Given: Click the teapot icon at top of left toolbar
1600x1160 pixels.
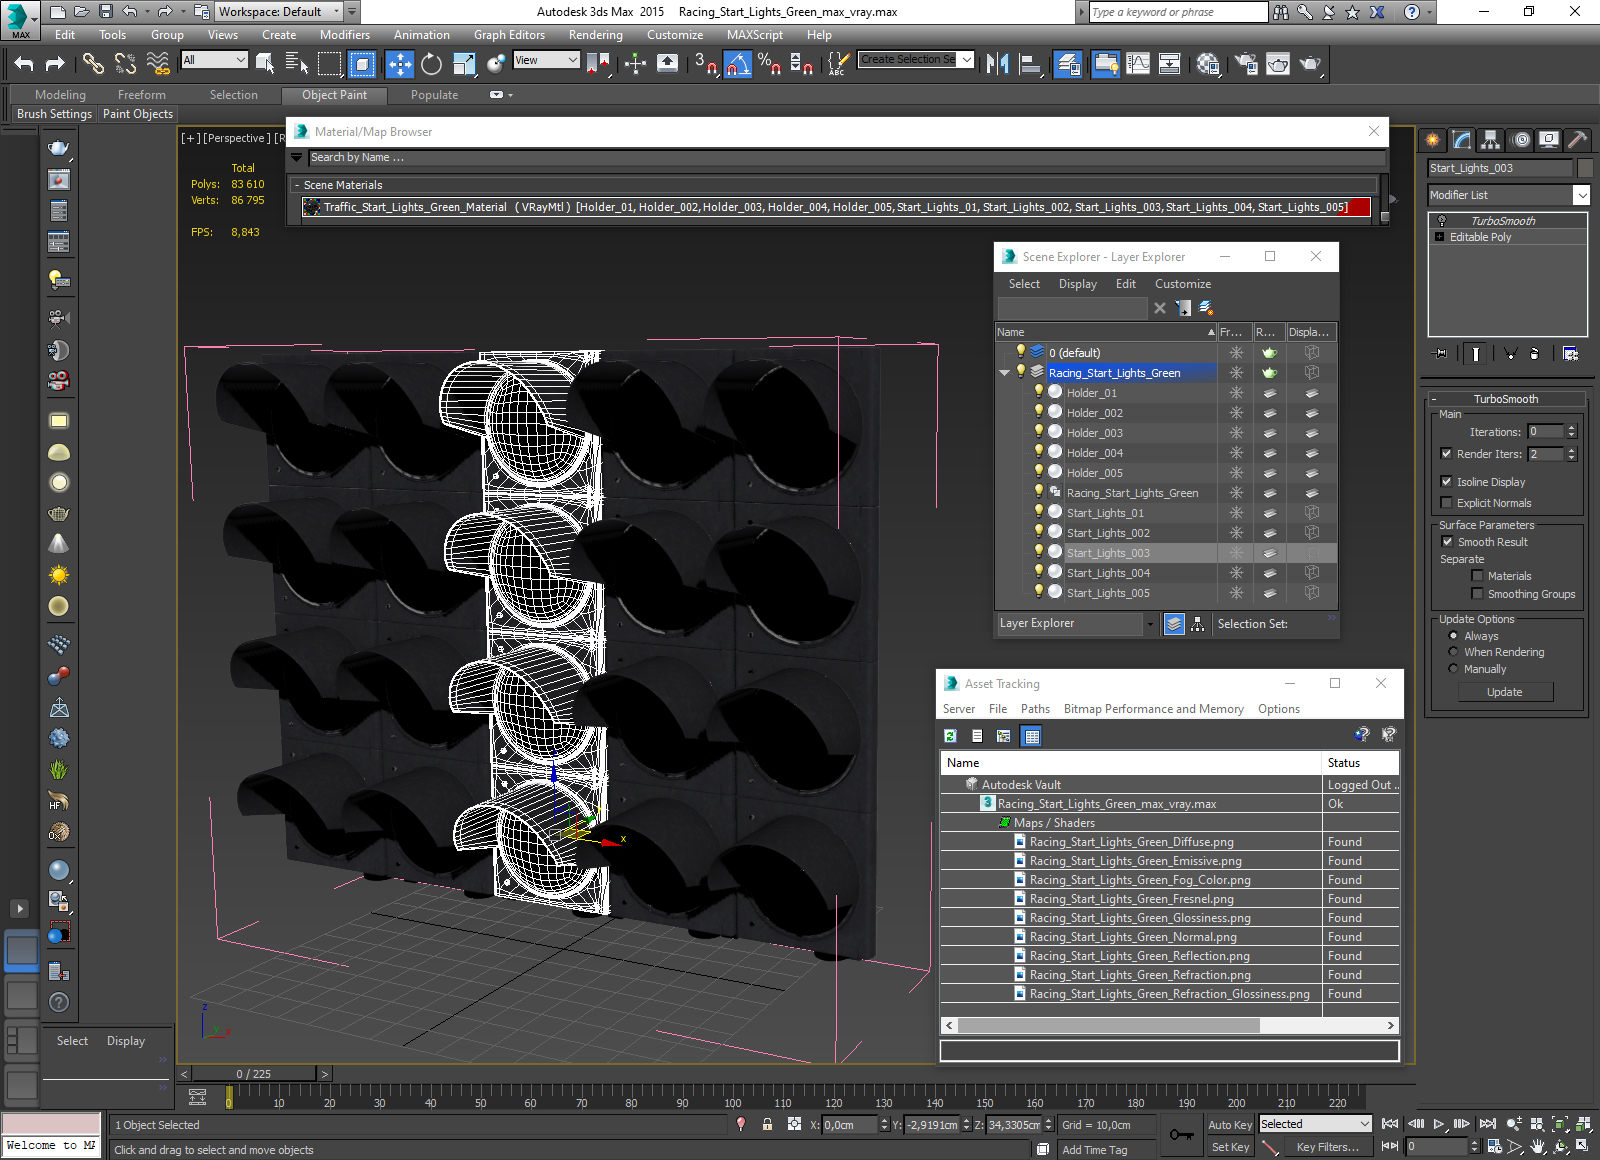Looking at the screenshot, I should pyautogui.click(x=59, y=148).
